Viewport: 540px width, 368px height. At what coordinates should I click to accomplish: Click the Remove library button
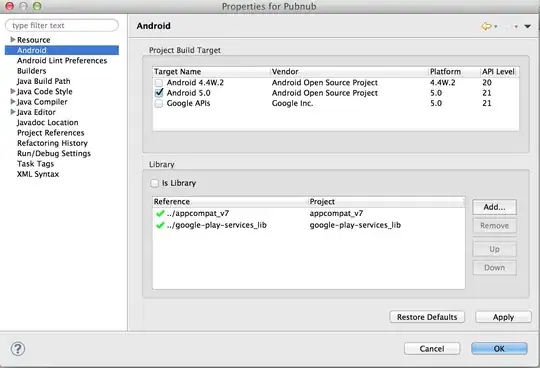click(495, 226)
